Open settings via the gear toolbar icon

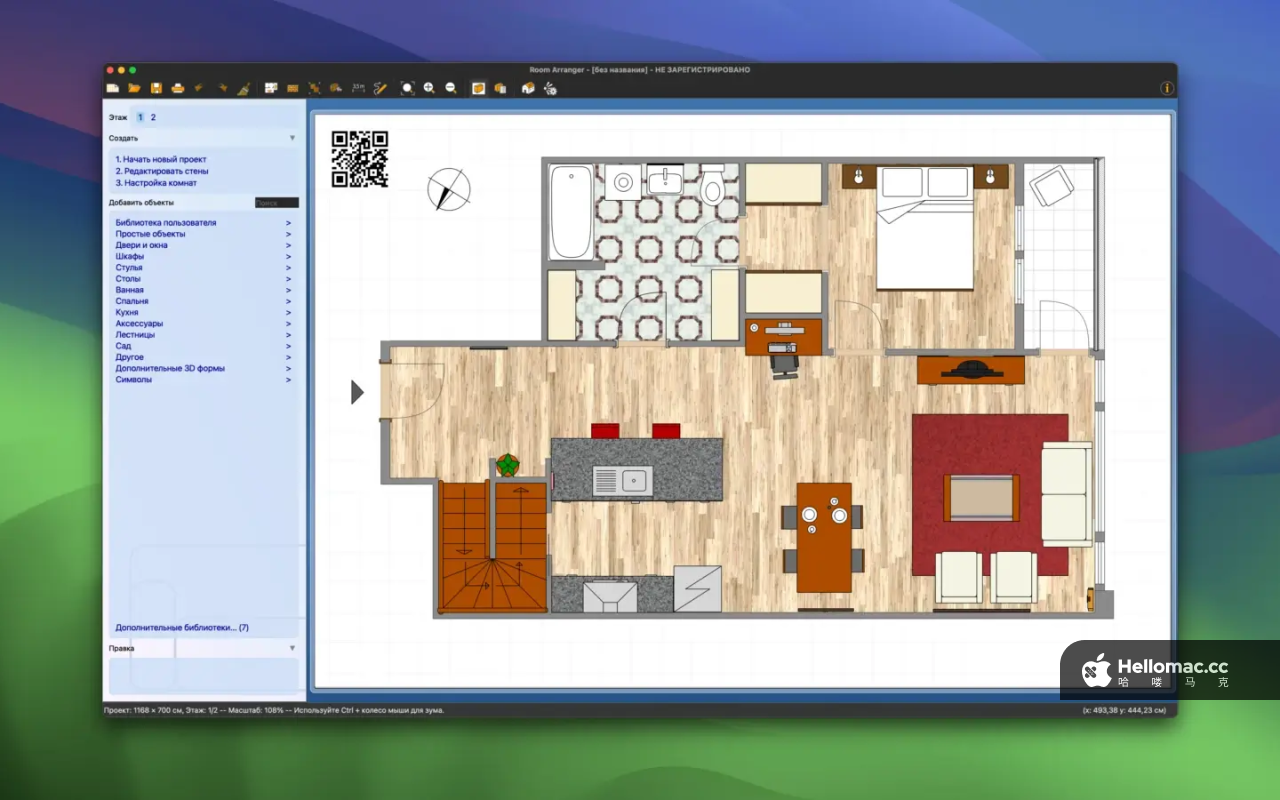tap(550, 88)
